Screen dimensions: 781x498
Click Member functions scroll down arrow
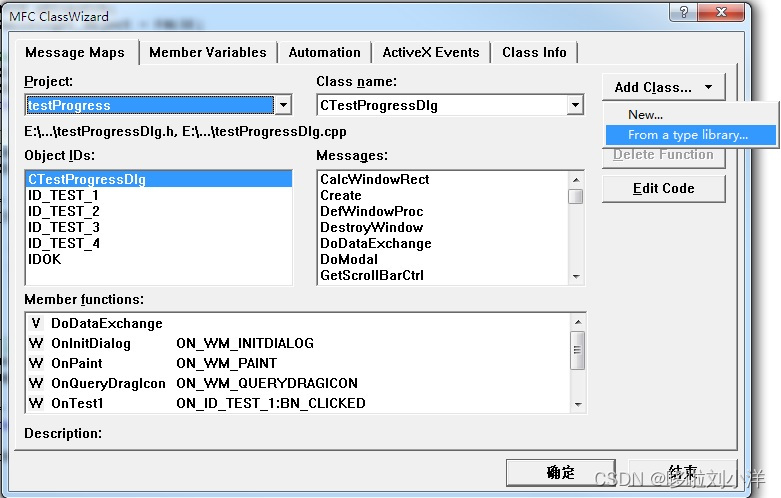pos(578,404)
